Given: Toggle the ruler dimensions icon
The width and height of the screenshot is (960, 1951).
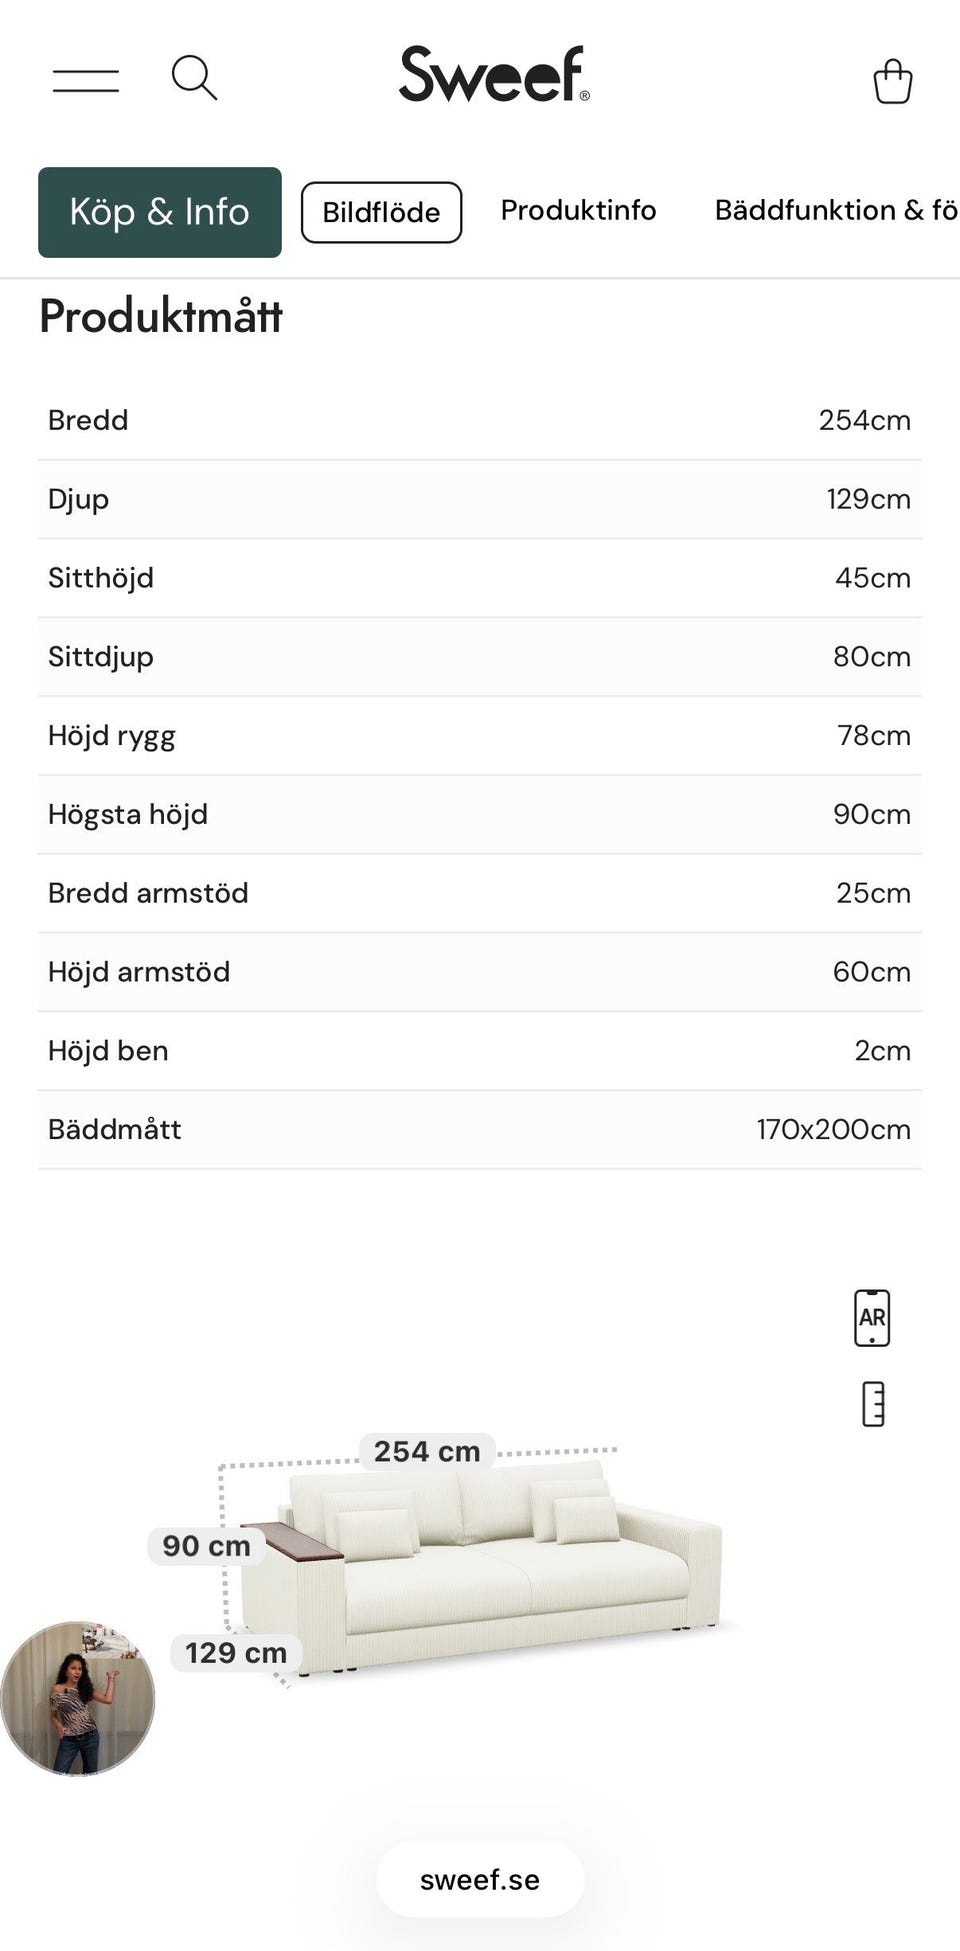Looking at the screenshot, I should (873, 1404).
